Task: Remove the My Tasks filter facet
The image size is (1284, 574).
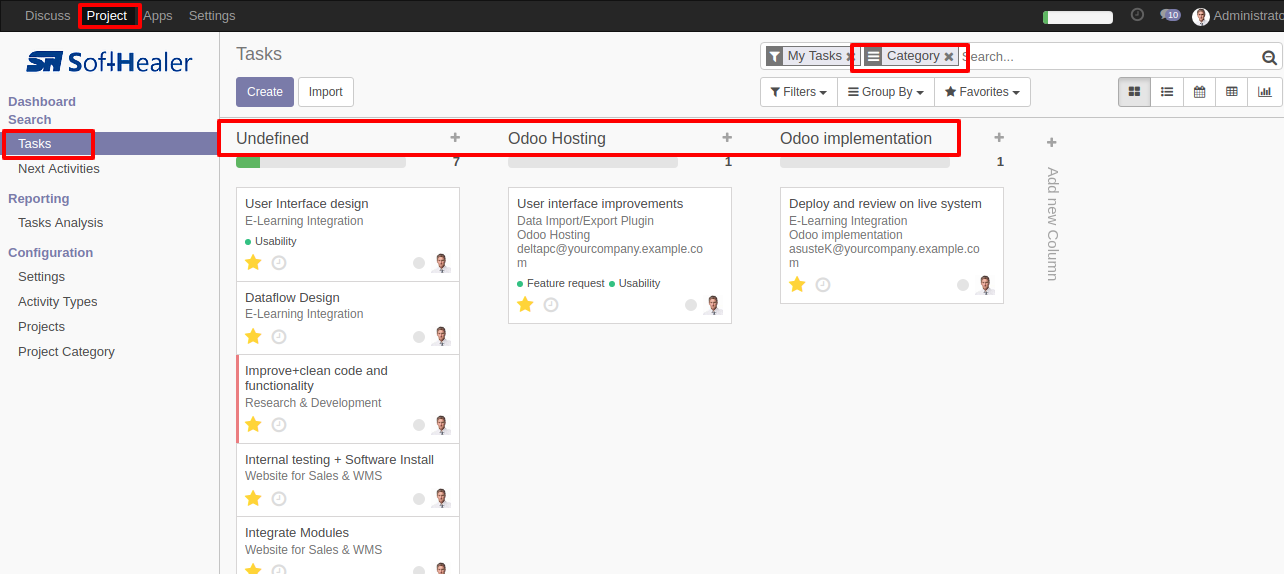Action: pyautogui.click(x=849, y=57)
